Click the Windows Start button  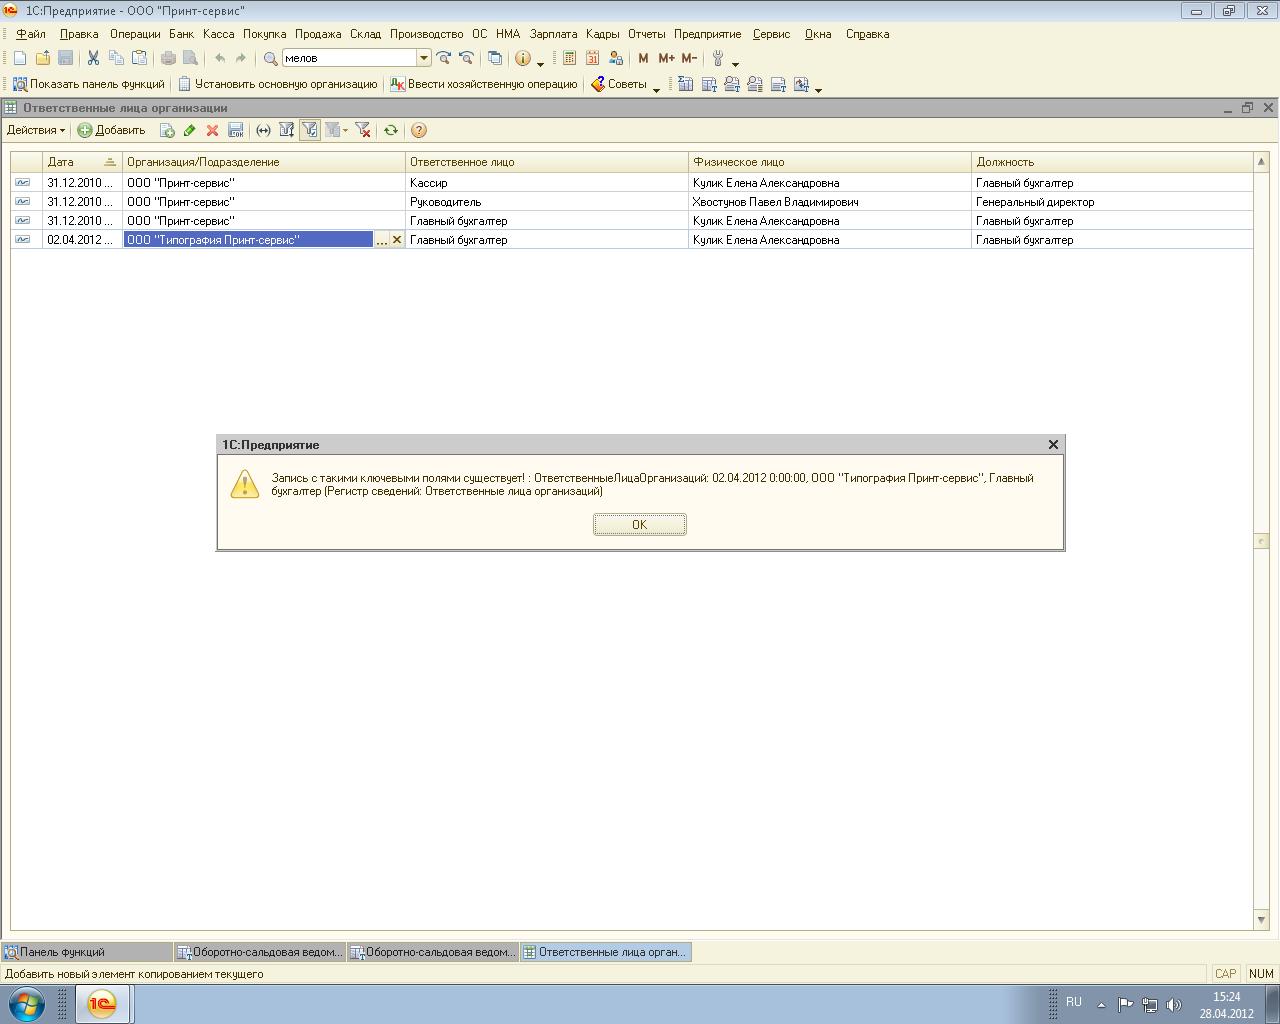tap(27, 1004)
